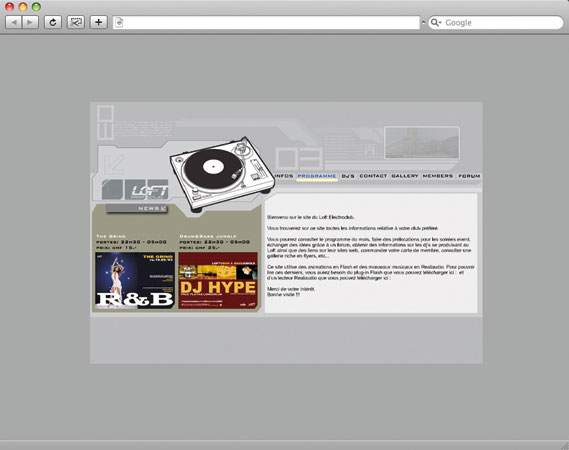Go to the CONTACT page
569x450 pixels.
click(373, 176)
